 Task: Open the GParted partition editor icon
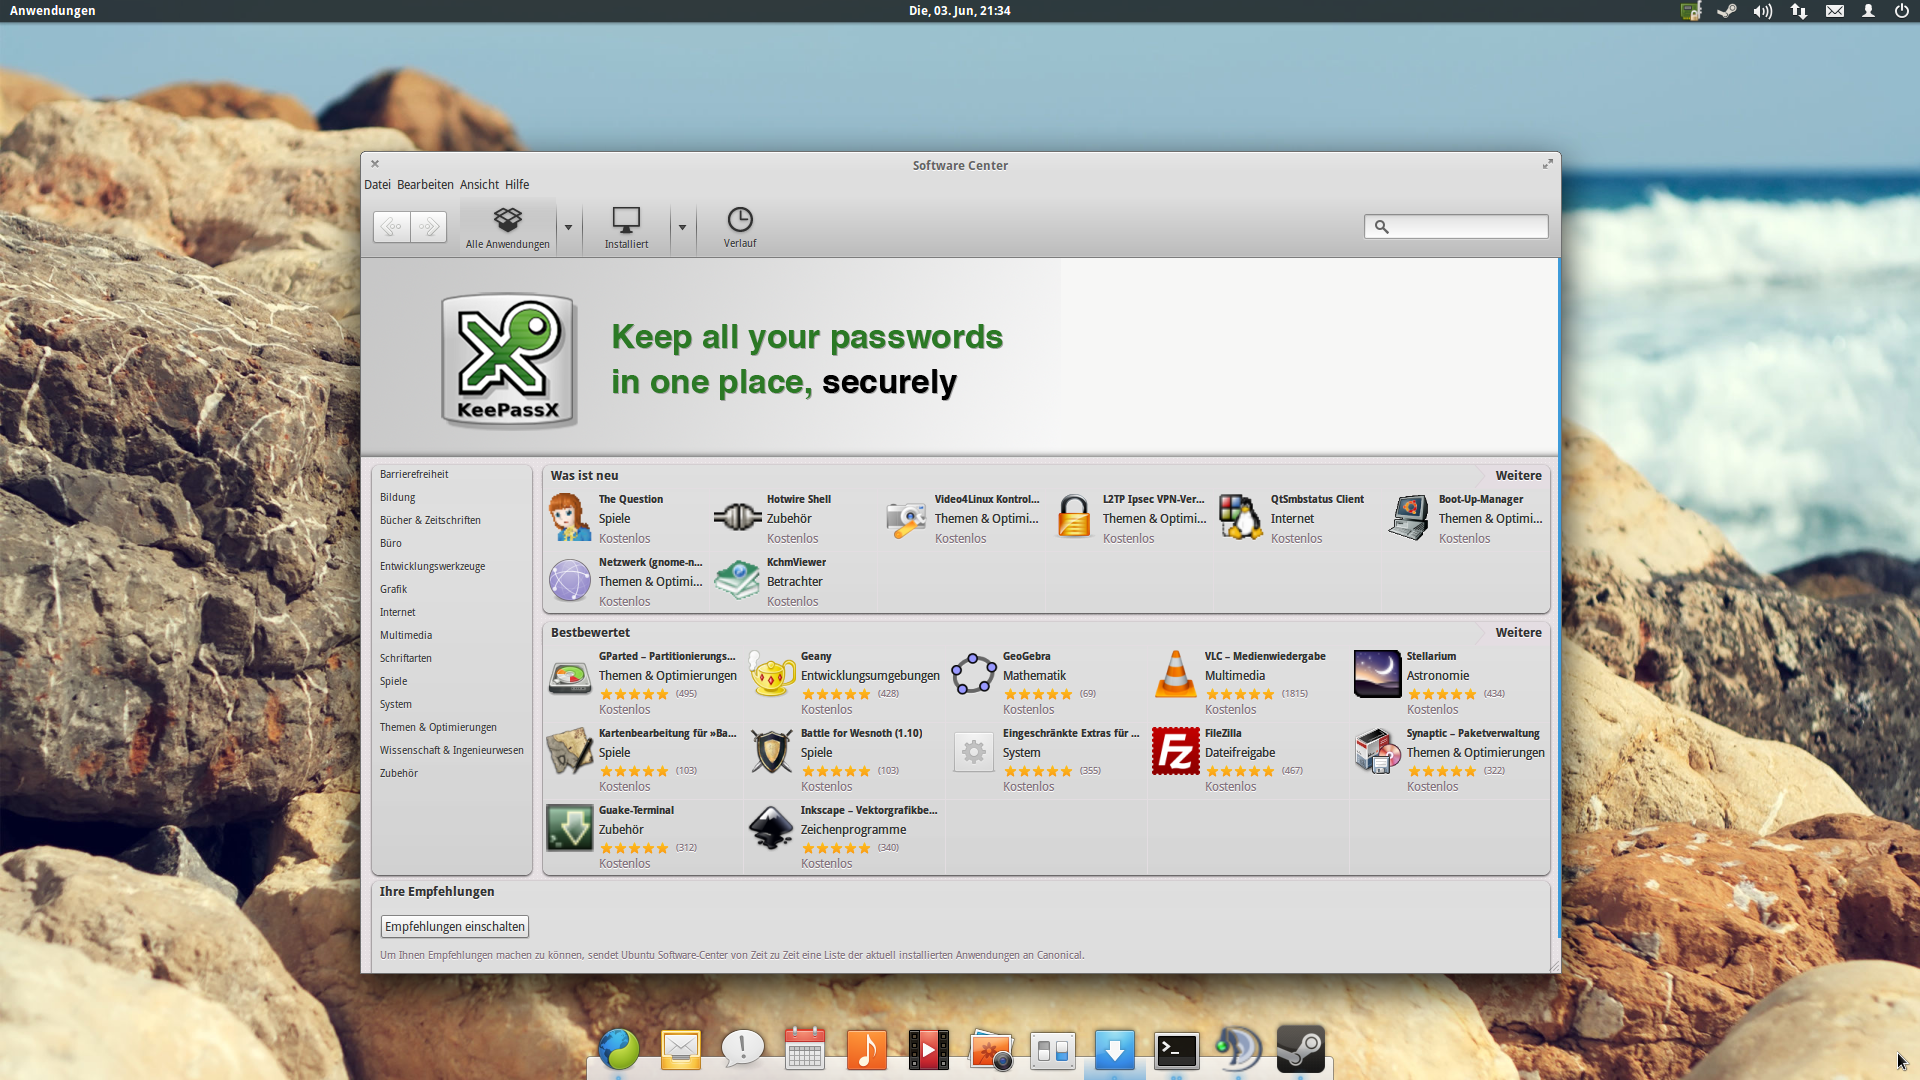point(569,677)
